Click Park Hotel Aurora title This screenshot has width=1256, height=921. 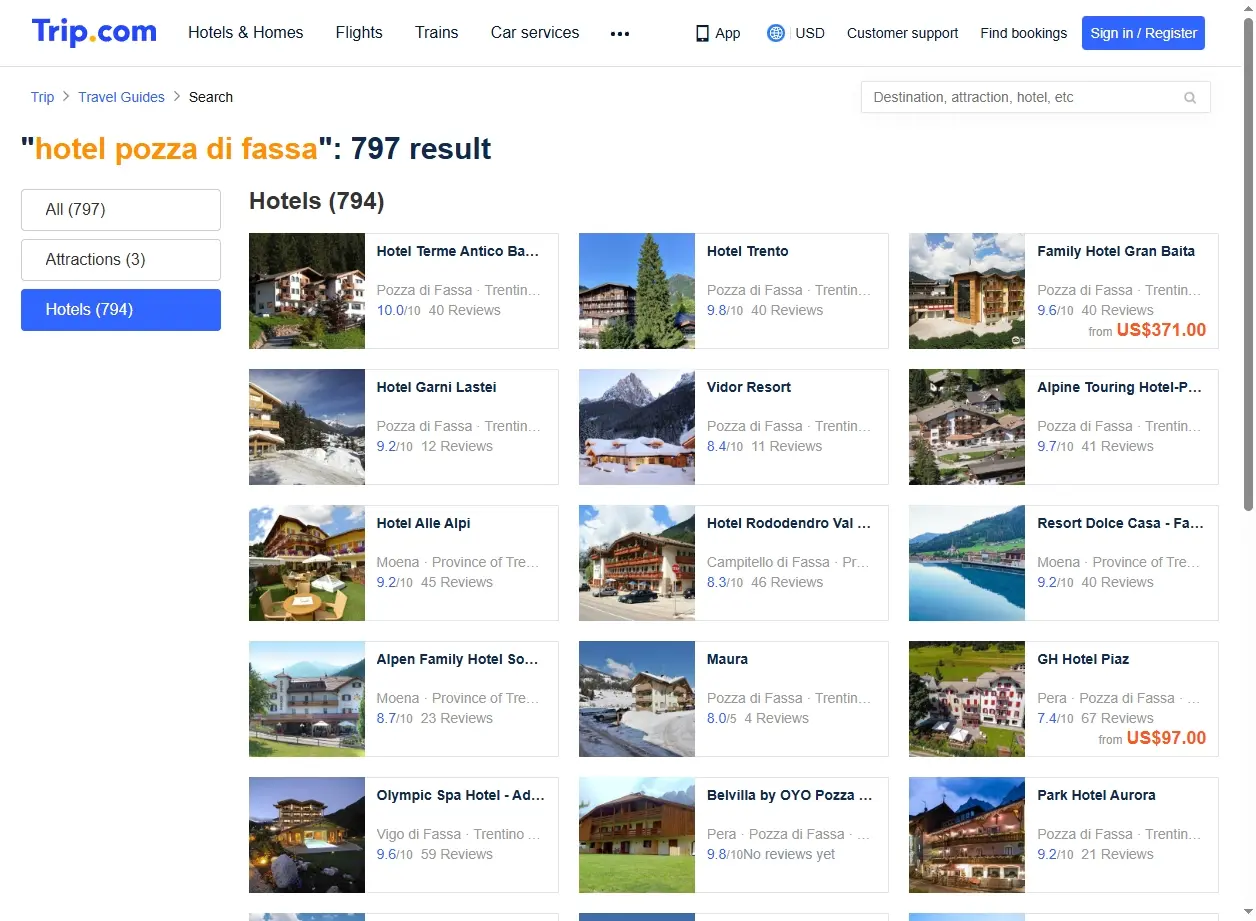coord(1096,795)
